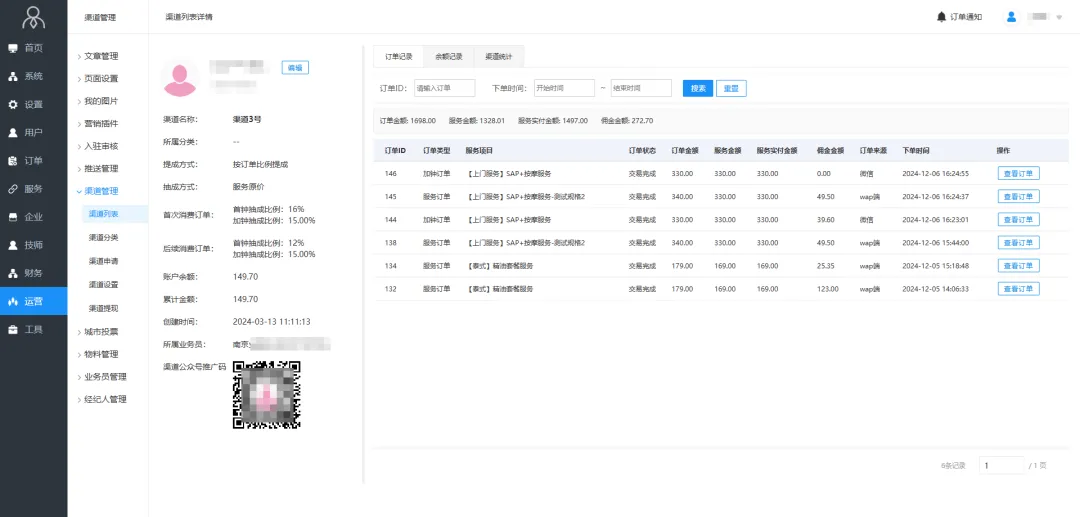Image resolution: width=1080 pixels, height=517 pixels.
Task: Open the 财务 finance icon in sidebar
Action: coord(13,273)
